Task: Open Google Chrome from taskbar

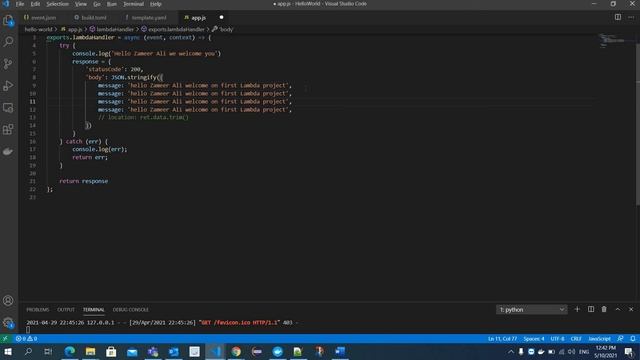Action: pos(236,351)
